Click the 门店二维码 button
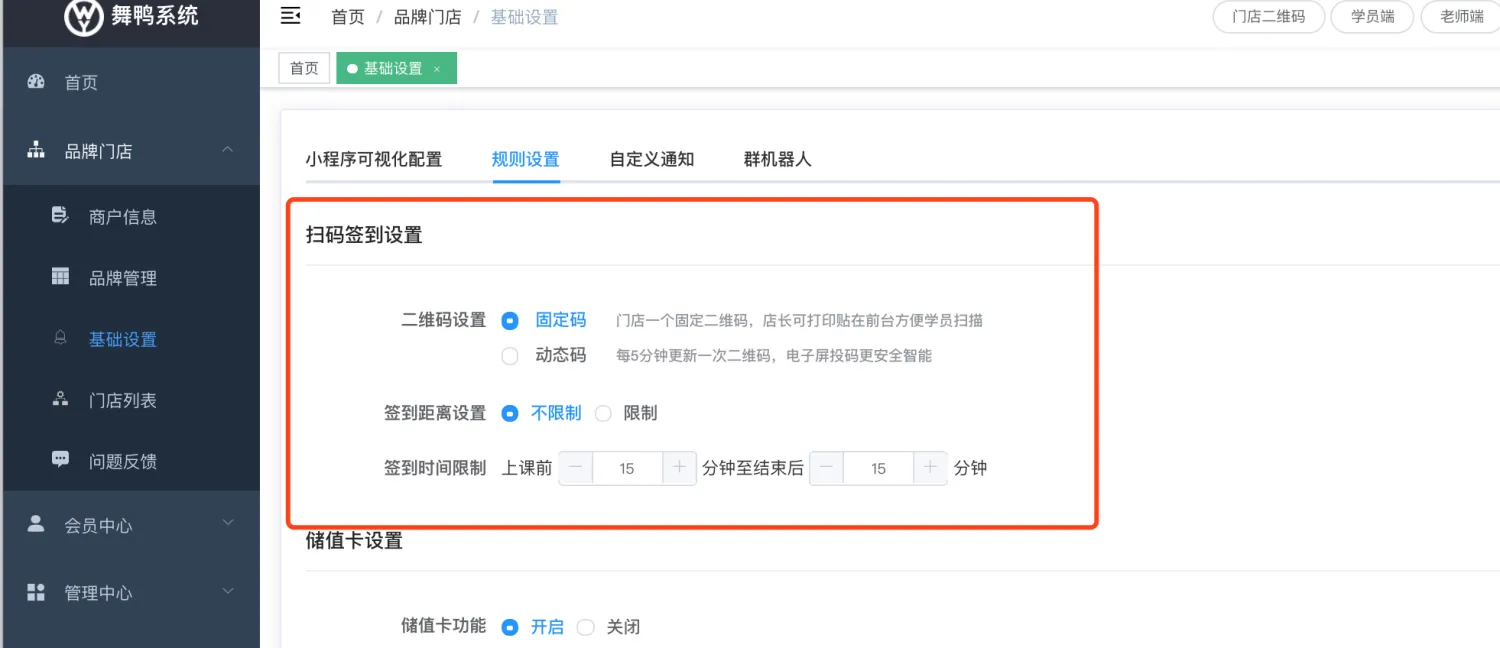Image resolution: width=1500 pixels, height=648 pixels. coord(1268,17)
